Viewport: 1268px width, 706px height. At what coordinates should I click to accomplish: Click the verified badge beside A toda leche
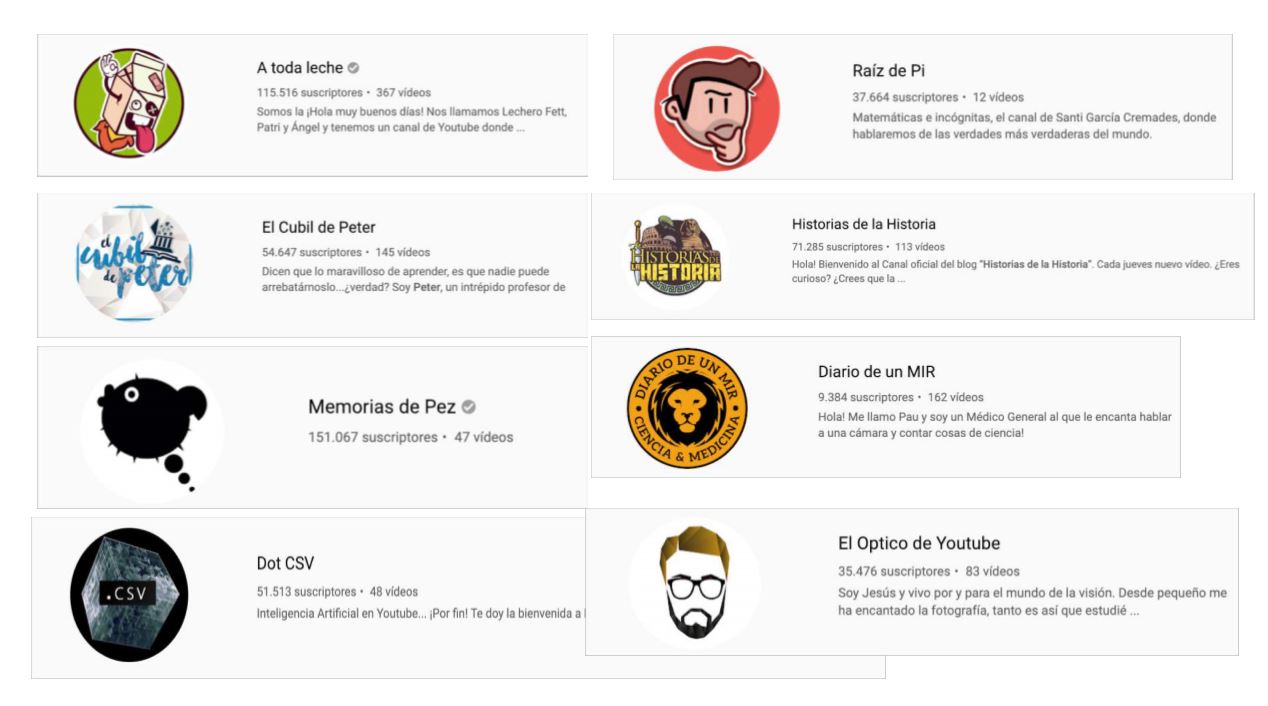point(353,68)
